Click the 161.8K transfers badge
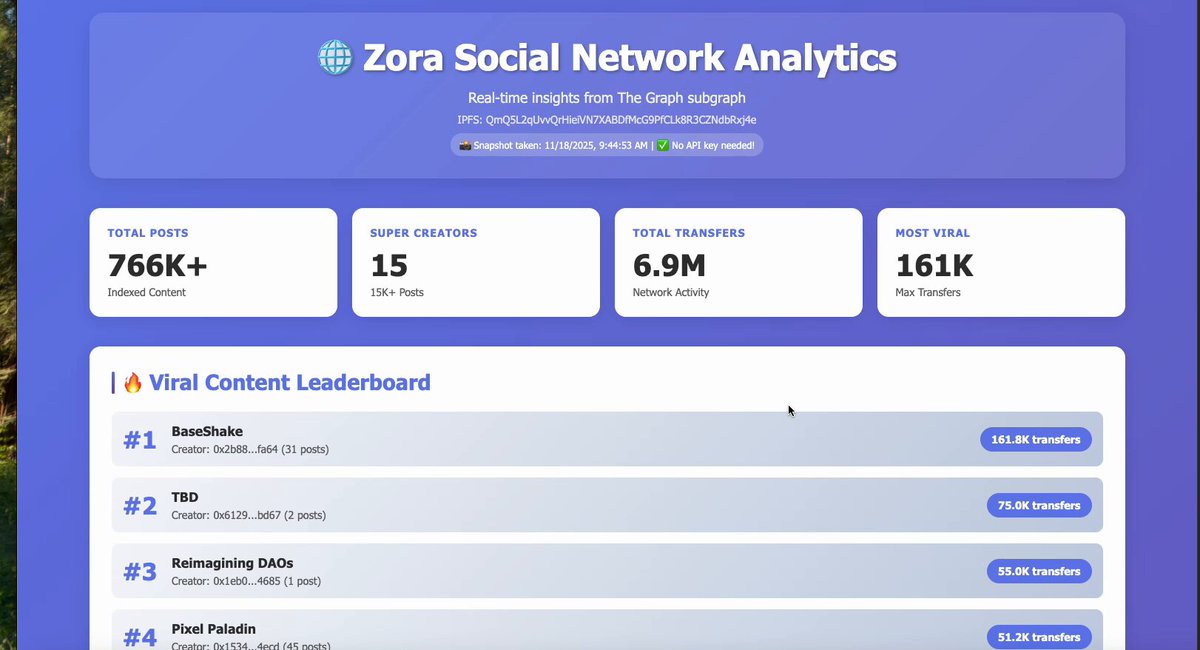1200x650 pixels. click(x=1036, y=439)
